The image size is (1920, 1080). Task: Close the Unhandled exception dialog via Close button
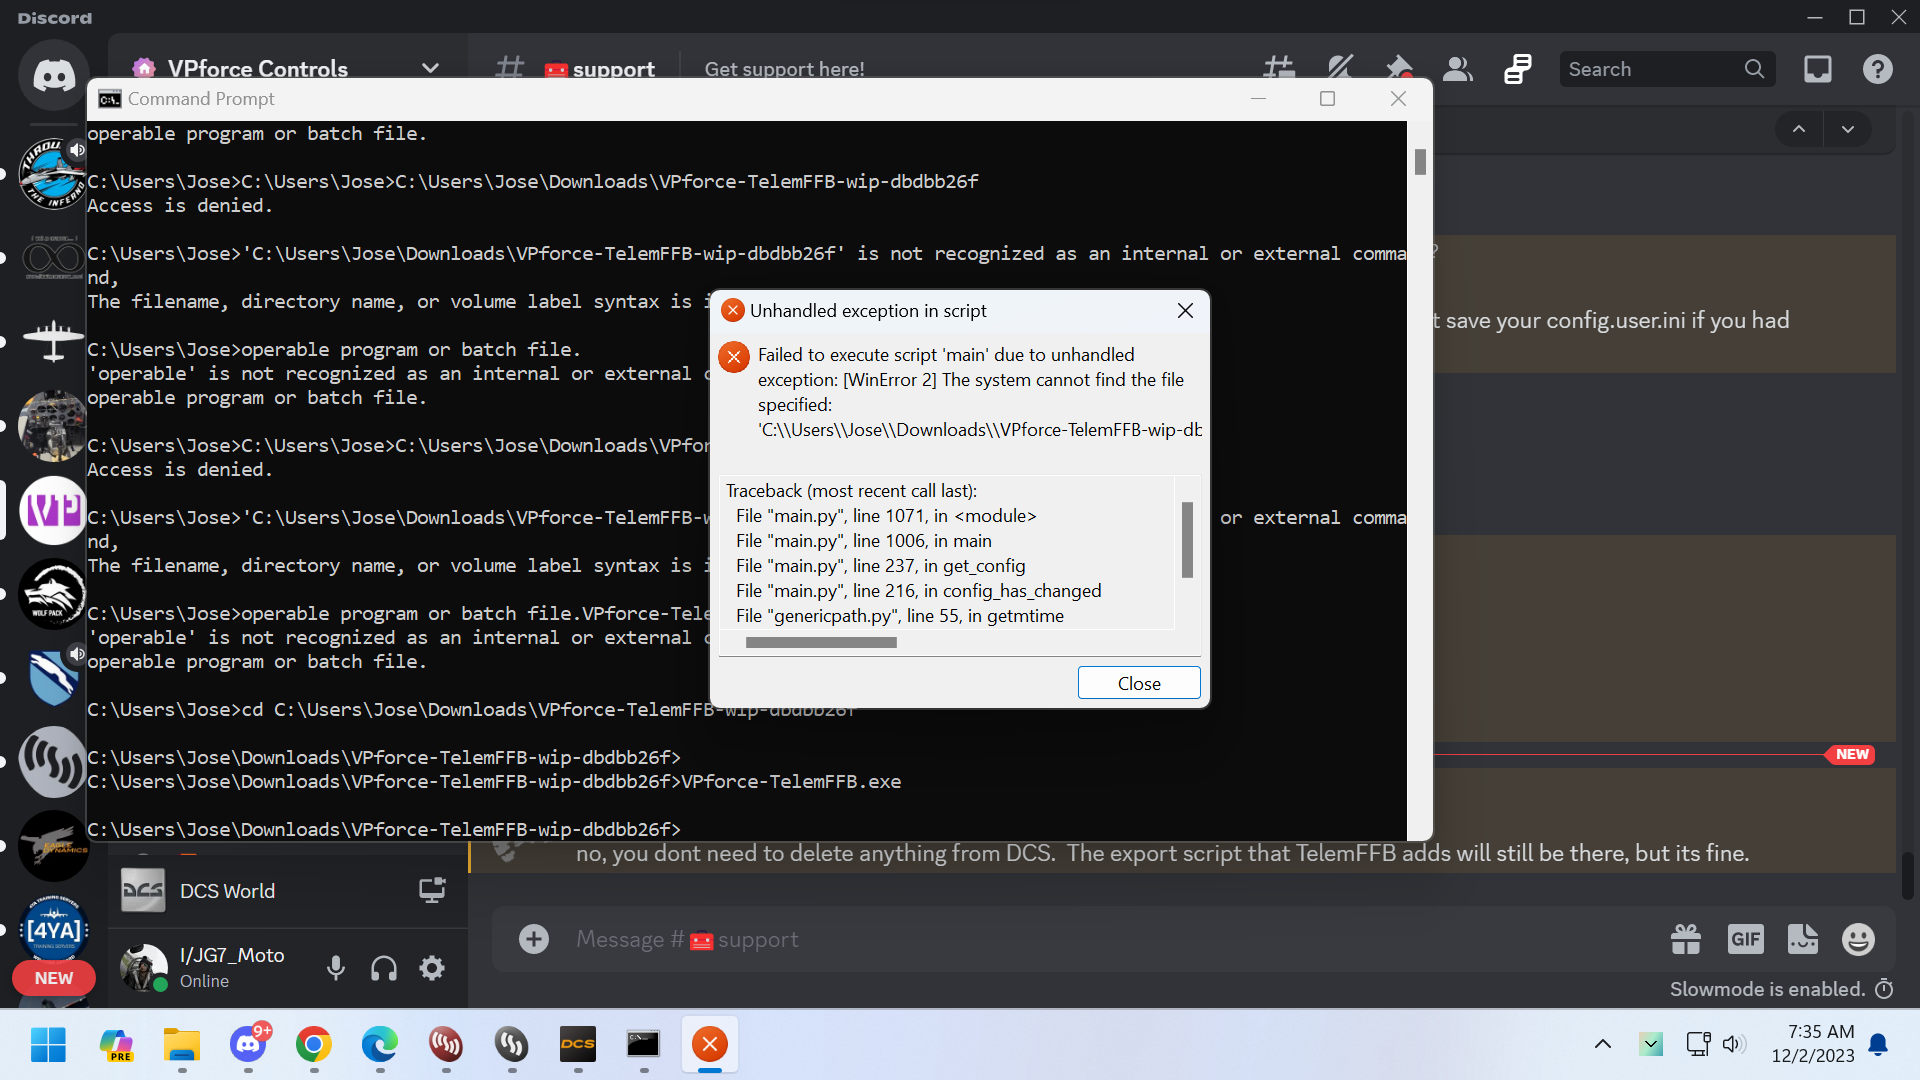point(1139,683)
